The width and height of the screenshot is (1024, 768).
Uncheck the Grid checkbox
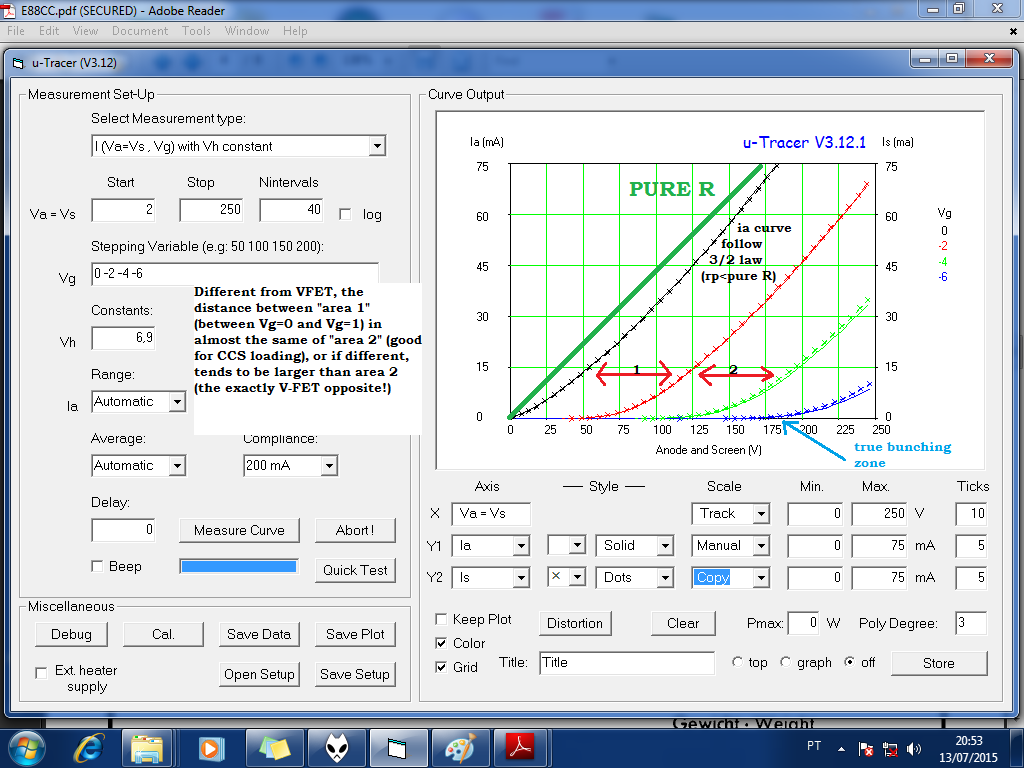coord(441,667)
